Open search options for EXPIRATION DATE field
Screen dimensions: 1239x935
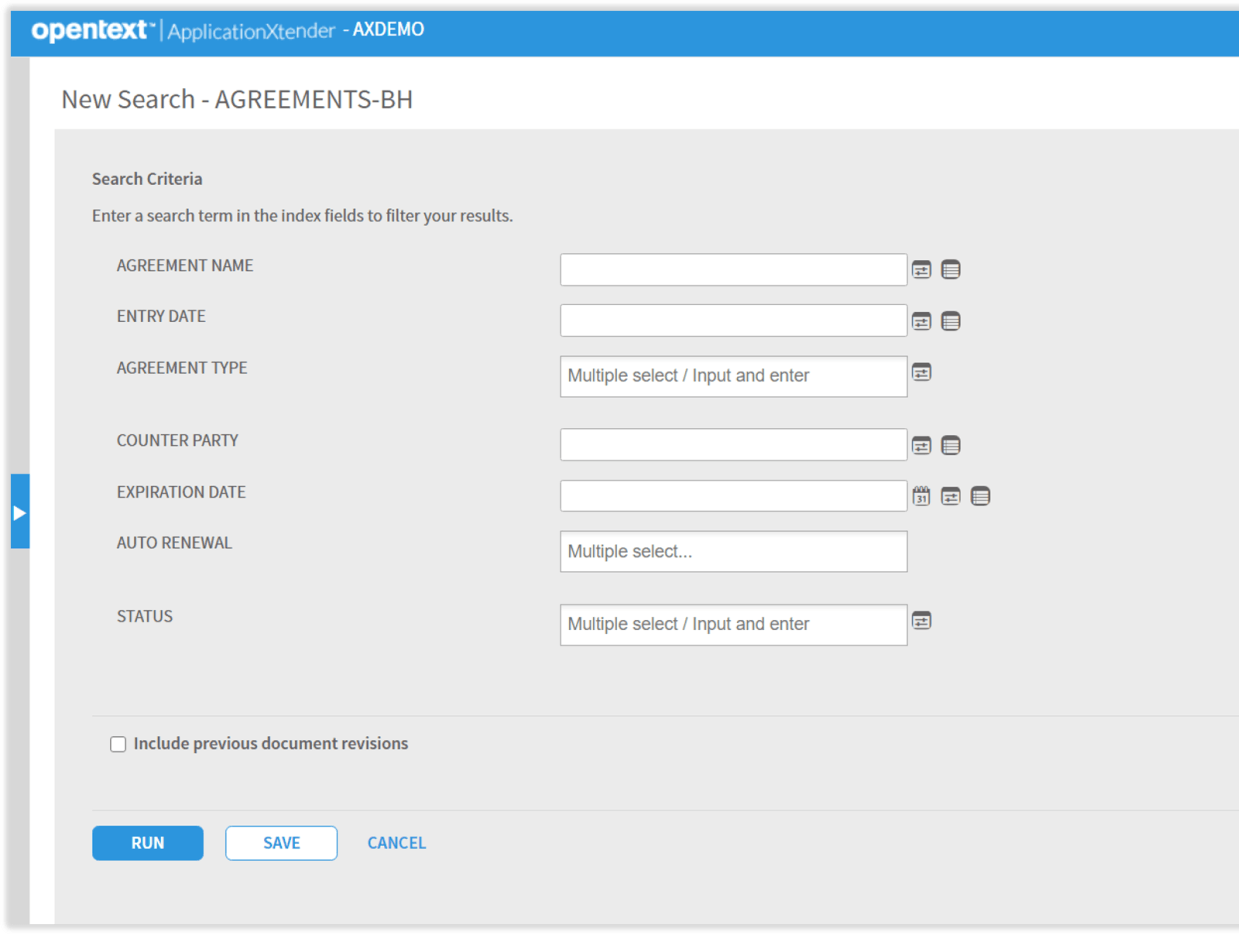pos(950,495)
